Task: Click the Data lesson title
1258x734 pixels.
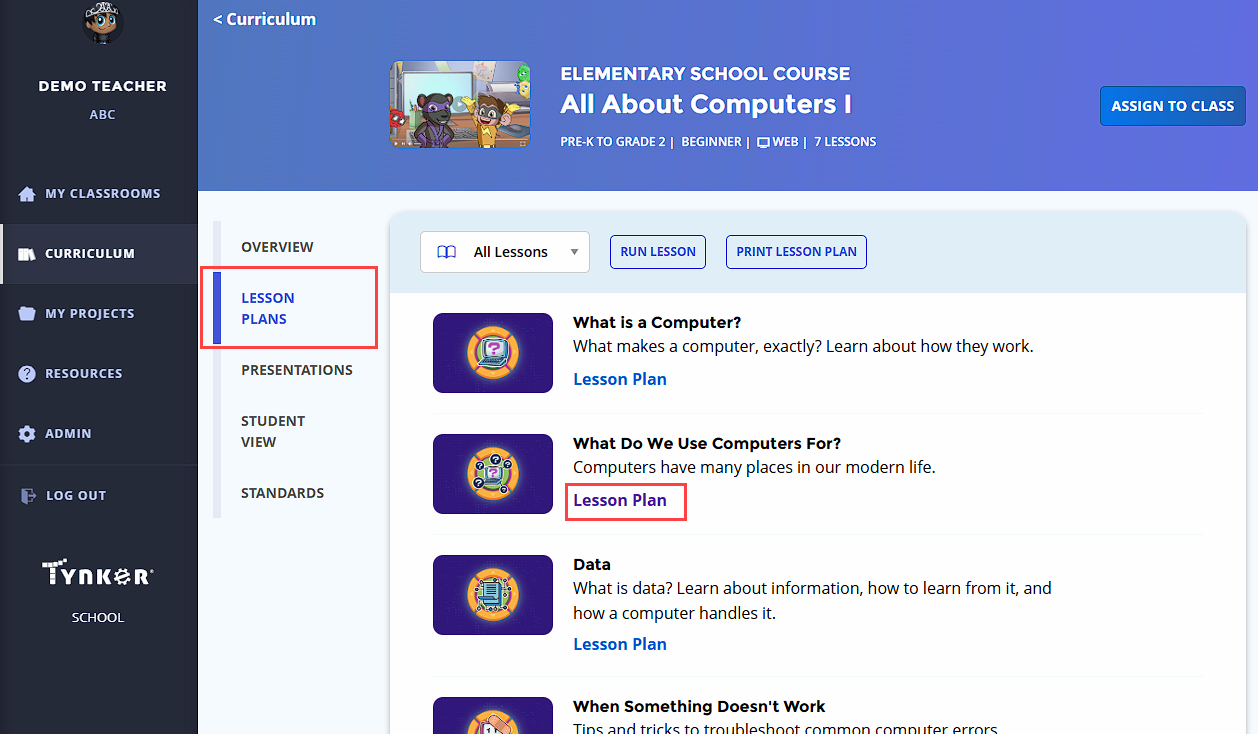Action: [592, 564]
